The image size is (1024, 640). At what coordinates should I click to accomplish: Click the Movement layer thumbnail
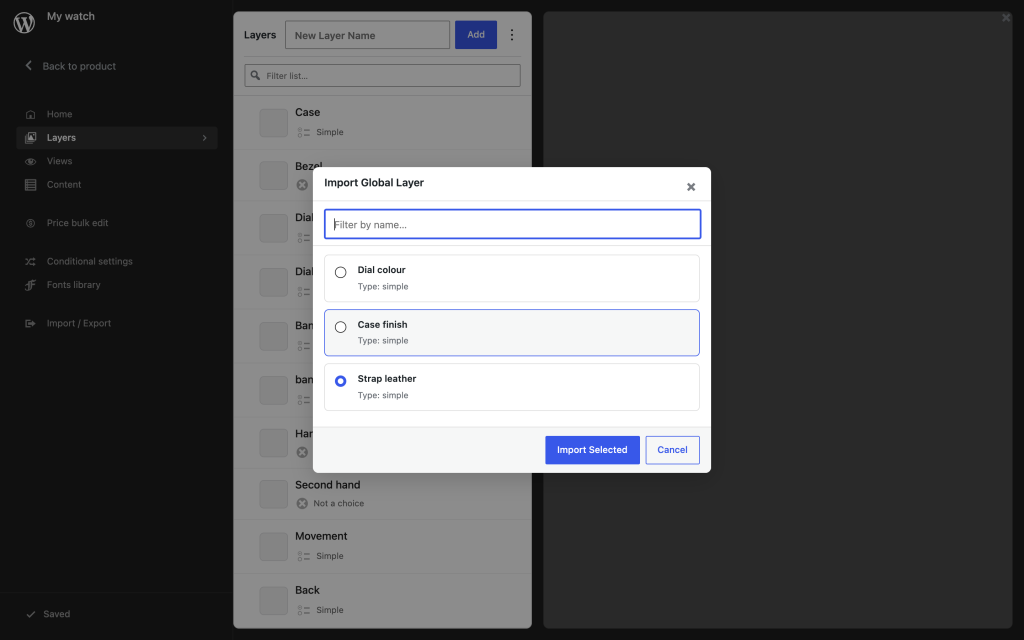coord(274,547)
